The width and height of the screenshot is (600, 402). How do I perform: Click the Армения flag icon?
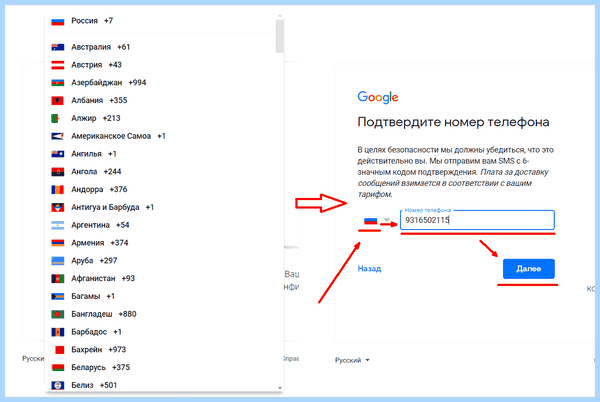pos(58,243)
